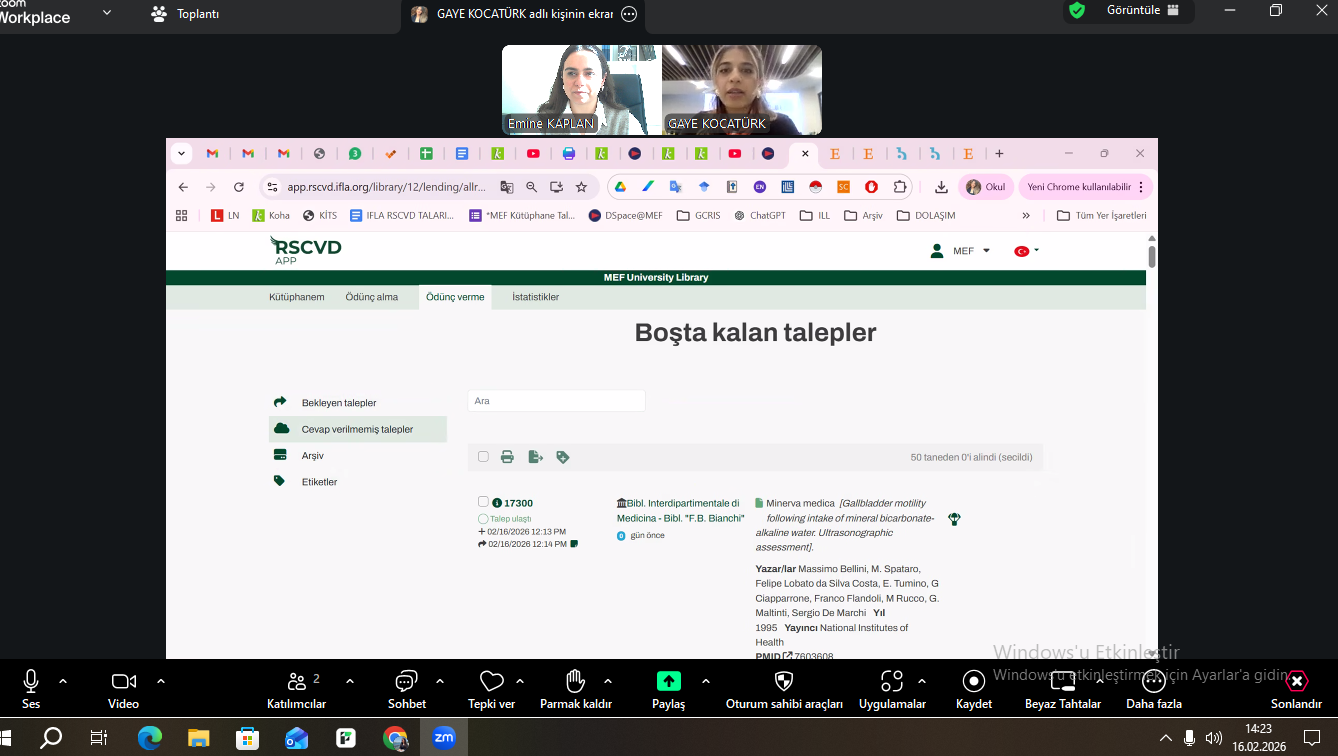Switch to the Ödünç alma tab
This screenshot has height=756, width=1338.
click(x=371, y=297)
